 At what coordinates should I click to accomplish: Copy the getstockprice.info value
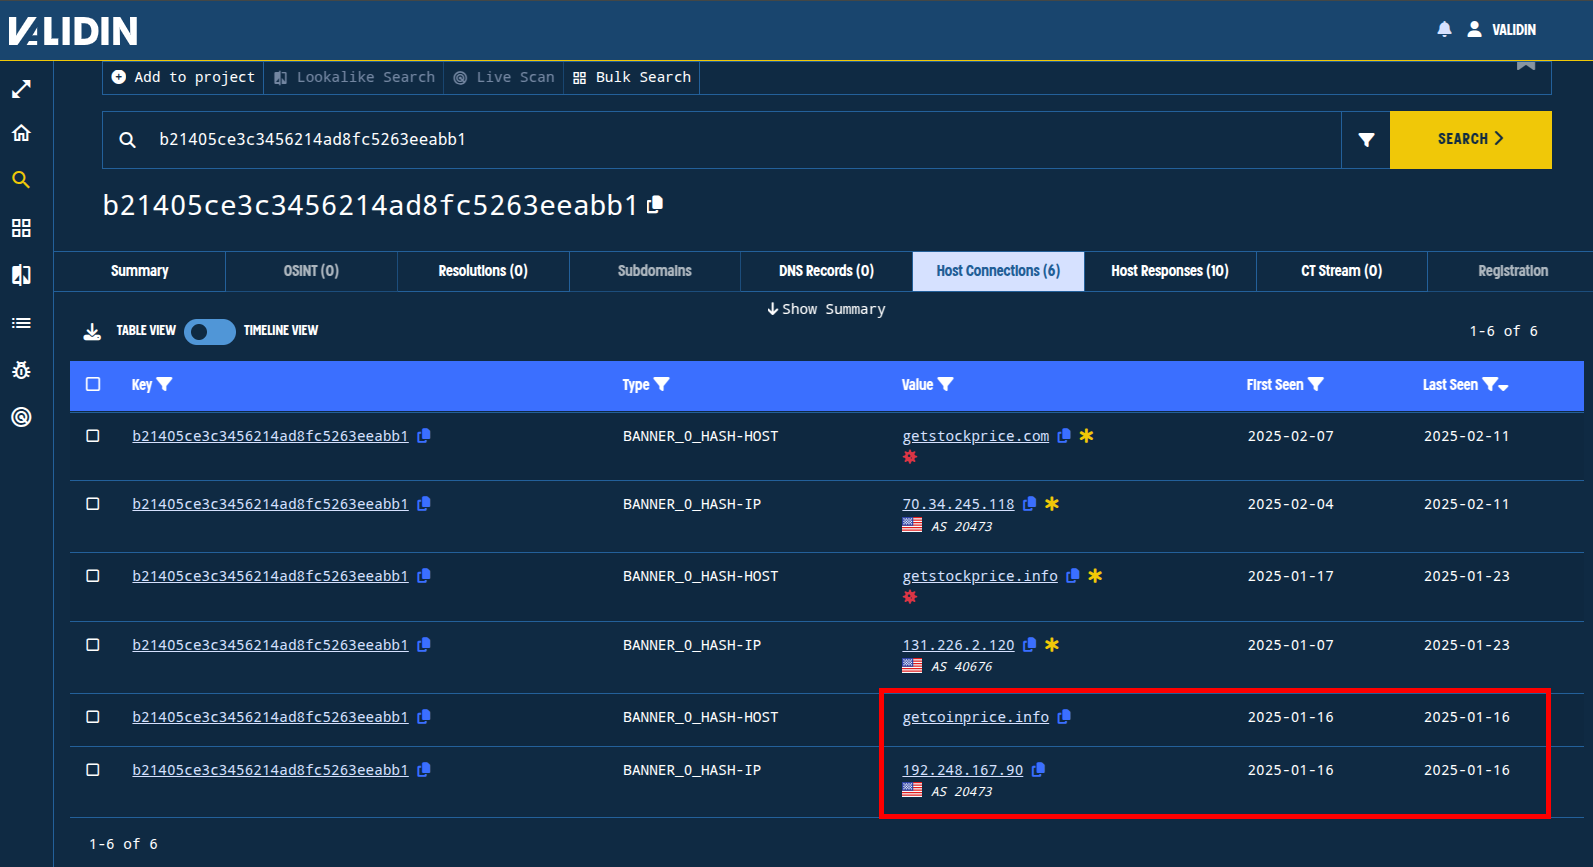(1073, 576)
